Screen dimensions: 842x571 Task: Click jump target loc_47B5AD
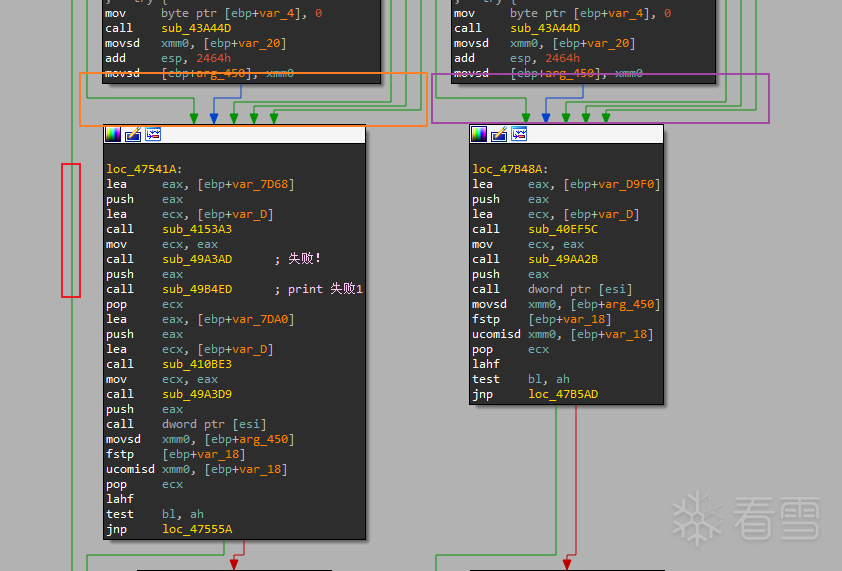point(563,394)
